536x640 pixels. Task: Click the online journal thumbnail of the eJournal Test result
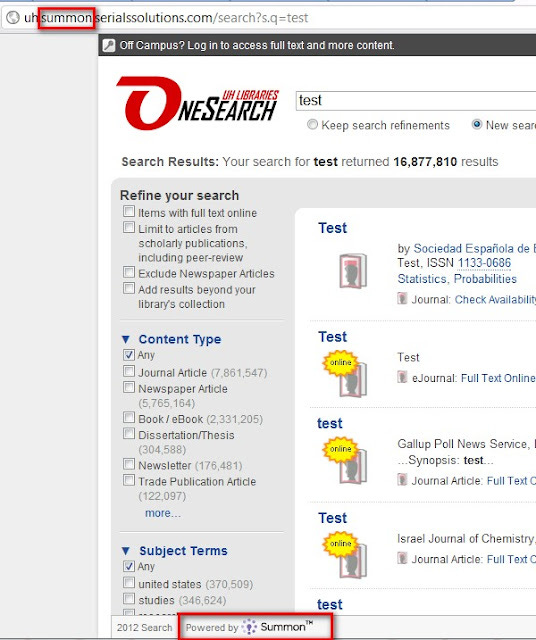[x=345, y=373]
